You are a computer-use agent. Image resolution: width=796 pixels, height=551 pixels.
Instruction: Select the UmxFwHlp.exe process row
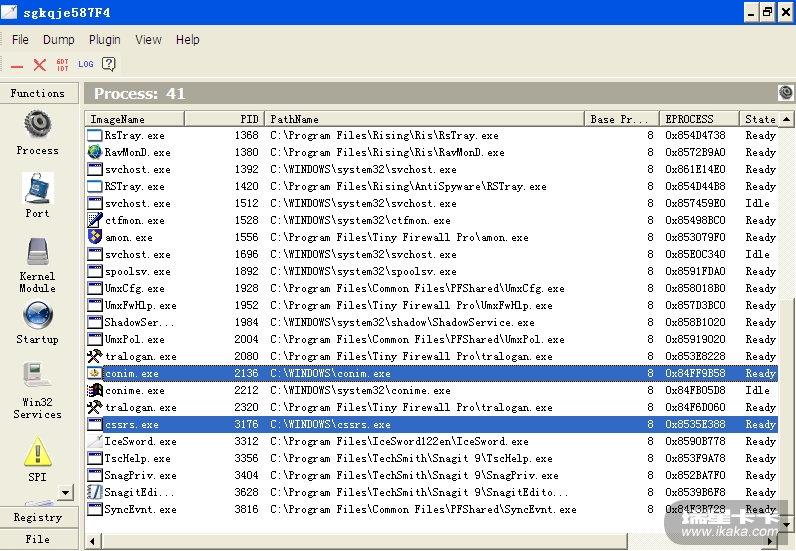coord(432,305)
